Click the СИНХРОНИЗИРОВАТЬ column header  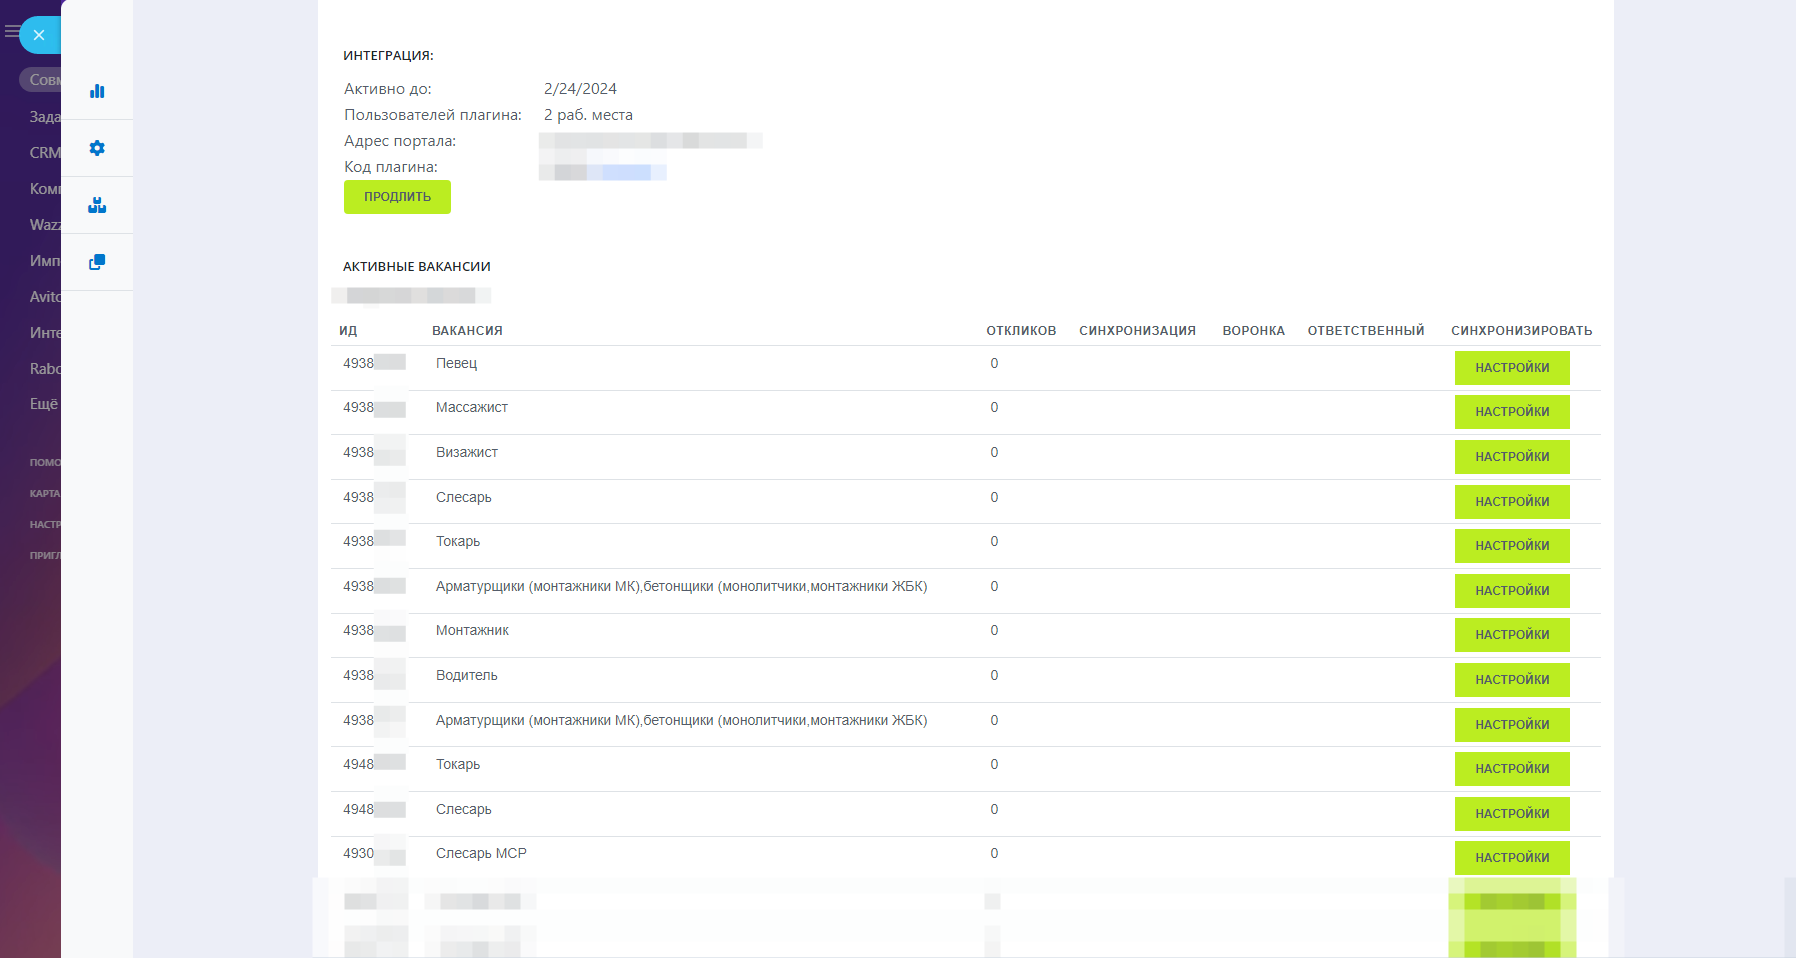pyautogui.click(x=1522, y=331)
